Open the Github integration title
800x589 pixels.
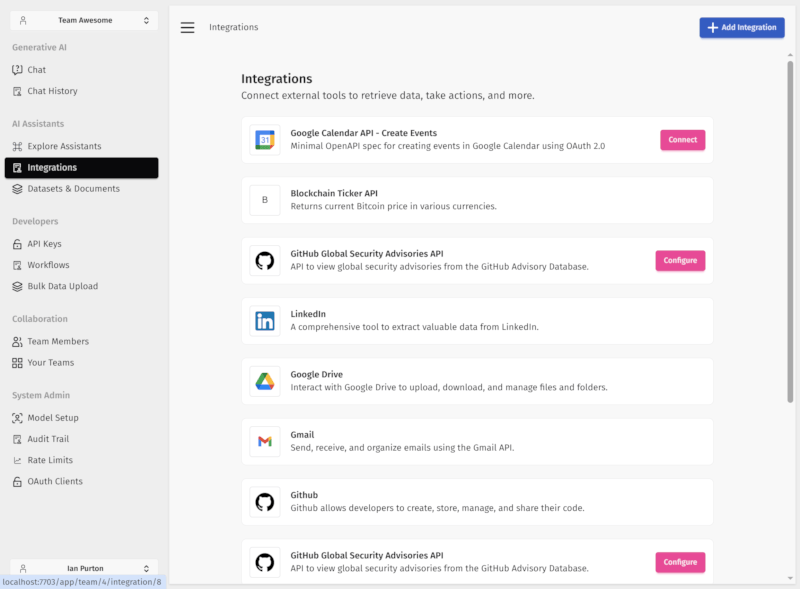click(x=304, y=495)
